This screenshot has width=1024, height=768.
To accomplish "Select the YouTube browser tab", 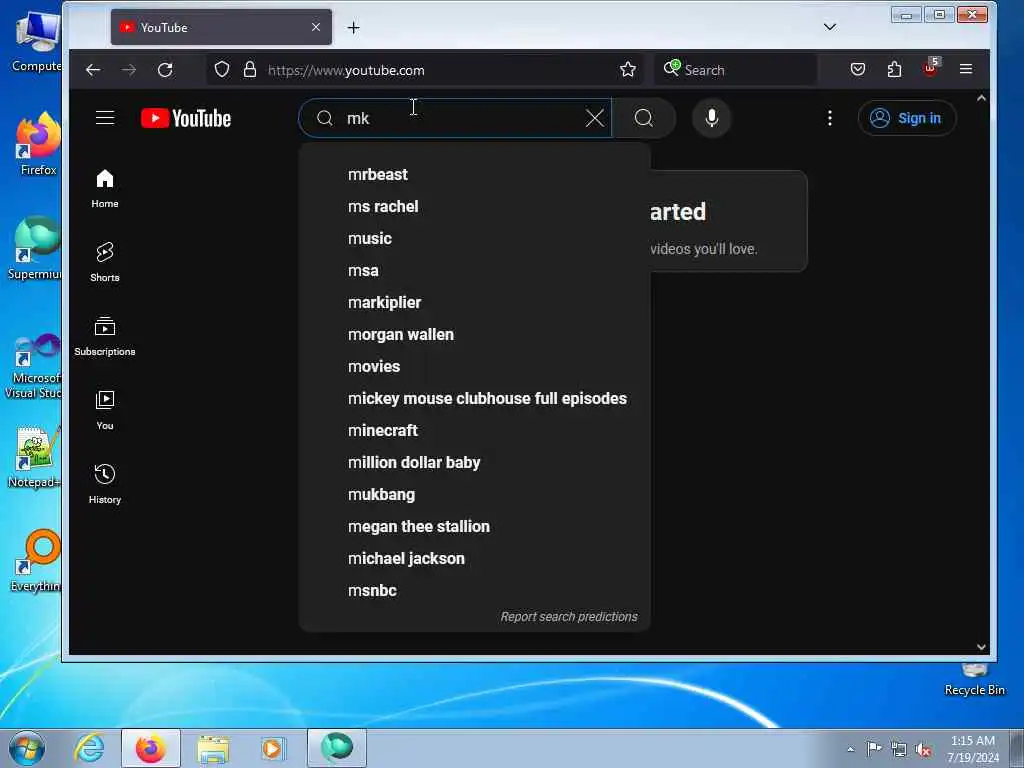I will click(221, 27).
